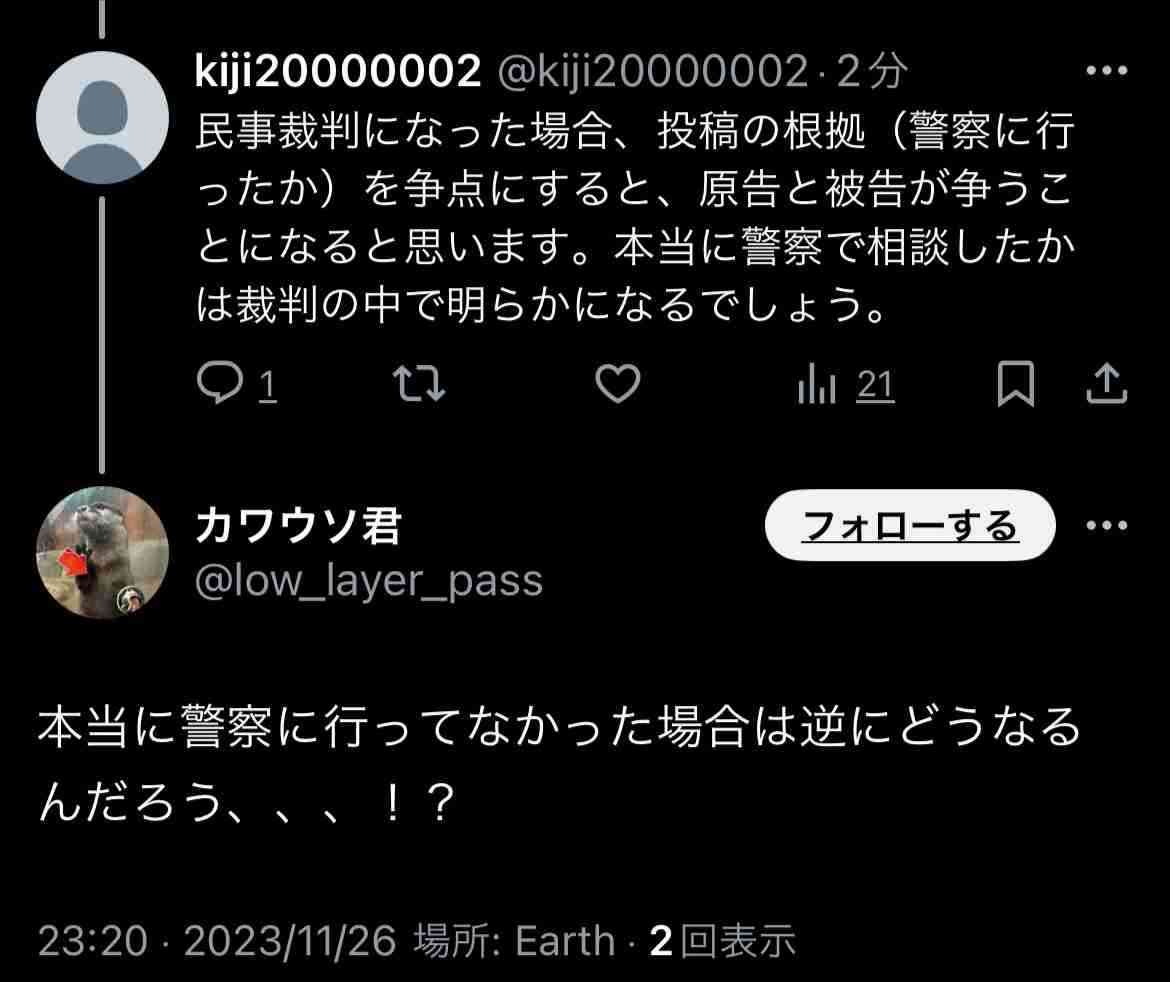The height and width of the screenshot is (982, 1170).
Task: Tap the kiji20000002 display name
Action: [338, 72]
